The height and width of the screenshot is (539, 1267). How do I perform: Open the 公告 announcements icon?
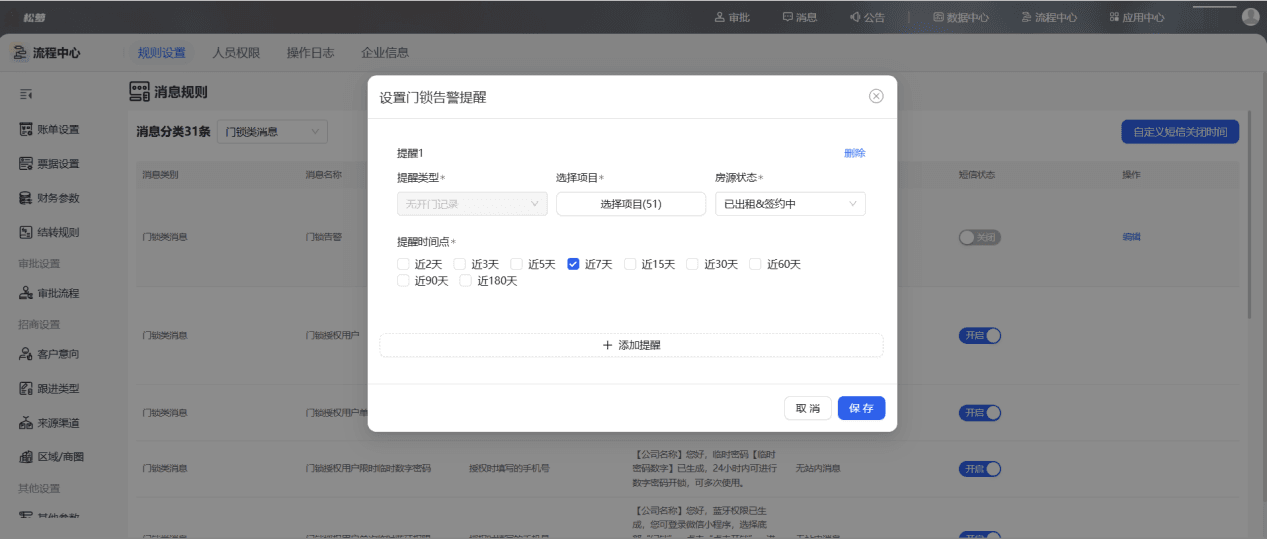(x=855, y=17)
